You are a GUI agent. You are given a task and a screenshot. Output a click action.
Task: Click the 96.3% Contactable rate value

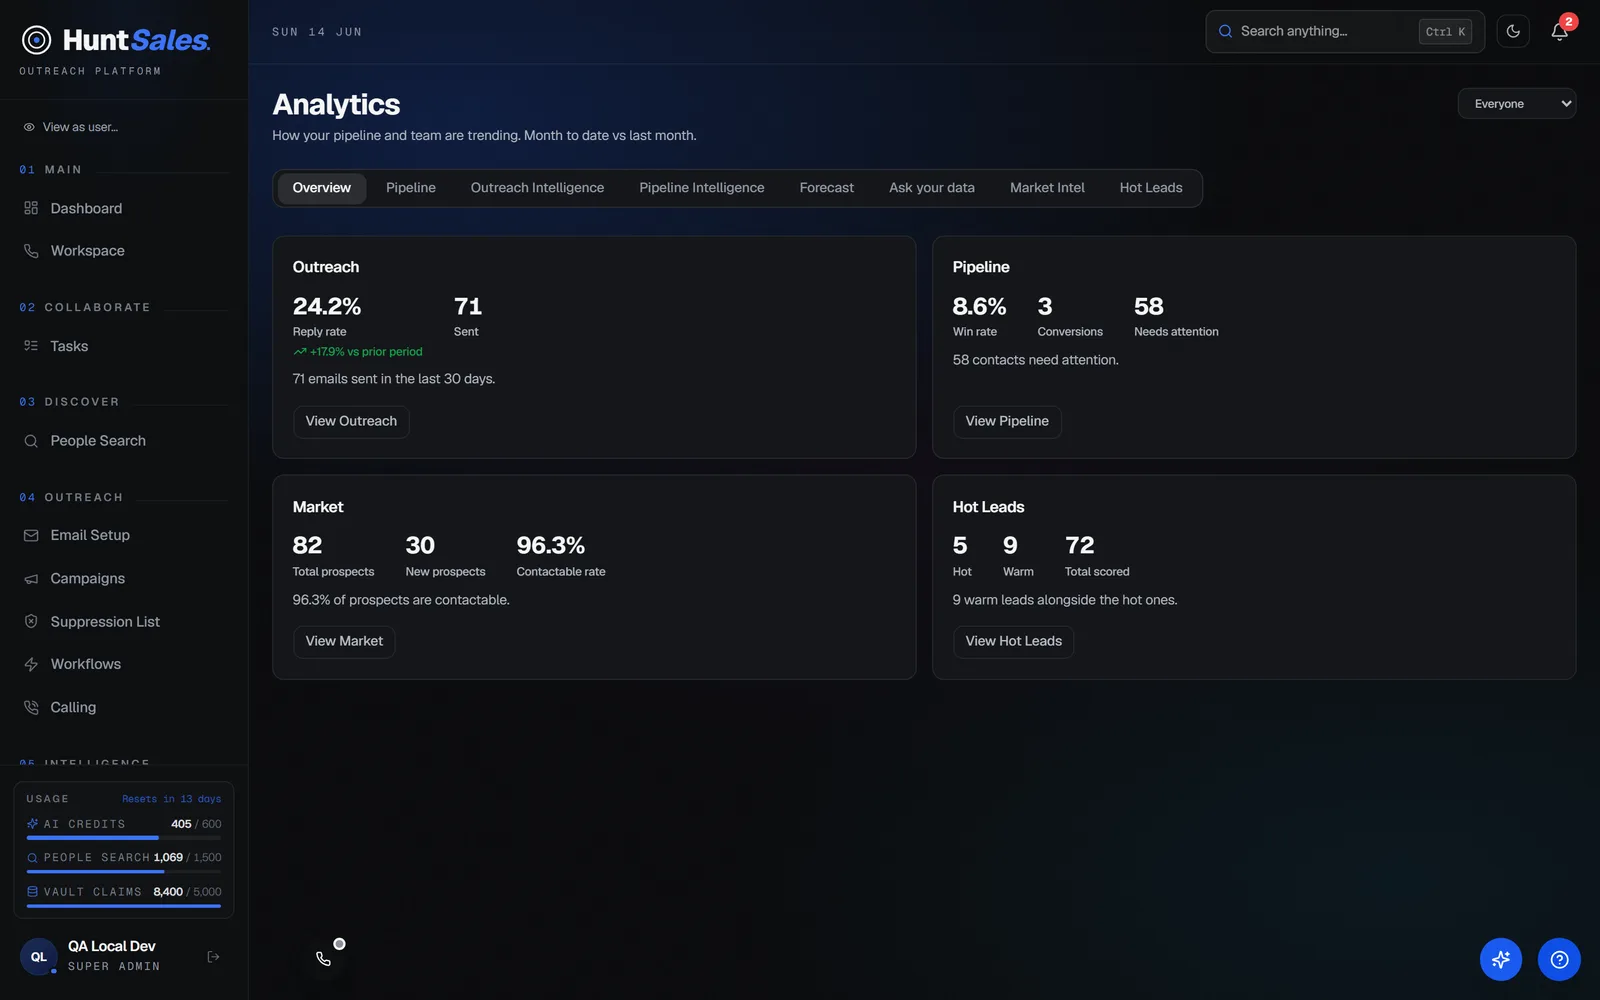tap(551, 546)
